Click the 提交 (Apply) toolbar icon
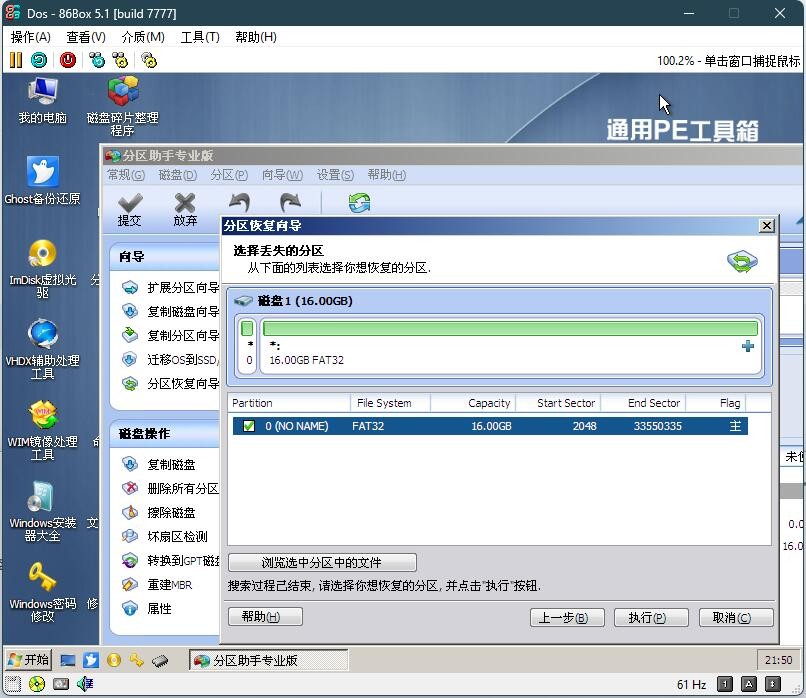This screenshot has height=698, width=806. (129, 209)
